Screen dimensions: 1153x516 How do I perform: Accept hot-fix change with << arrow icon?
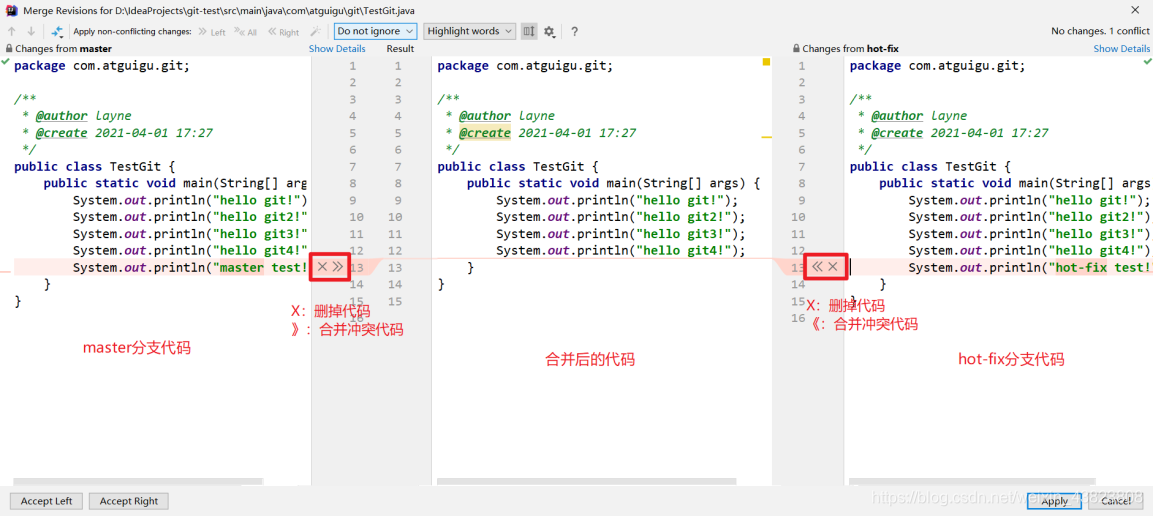[x=817, y=266]
